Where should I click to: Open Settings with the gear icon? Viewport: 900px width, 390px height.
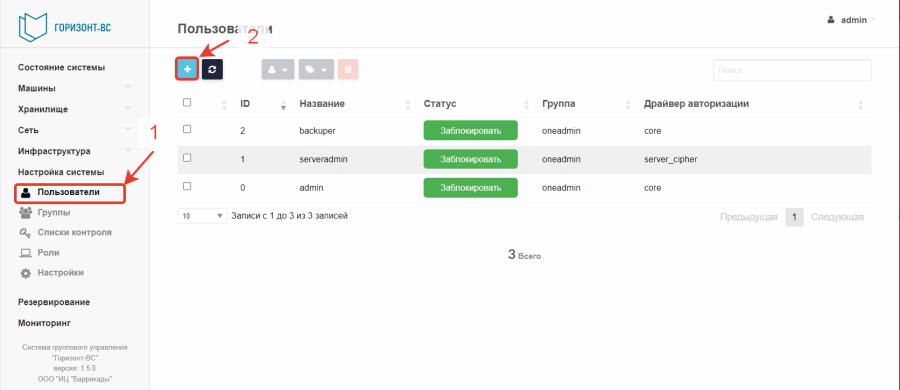(26, 273)
